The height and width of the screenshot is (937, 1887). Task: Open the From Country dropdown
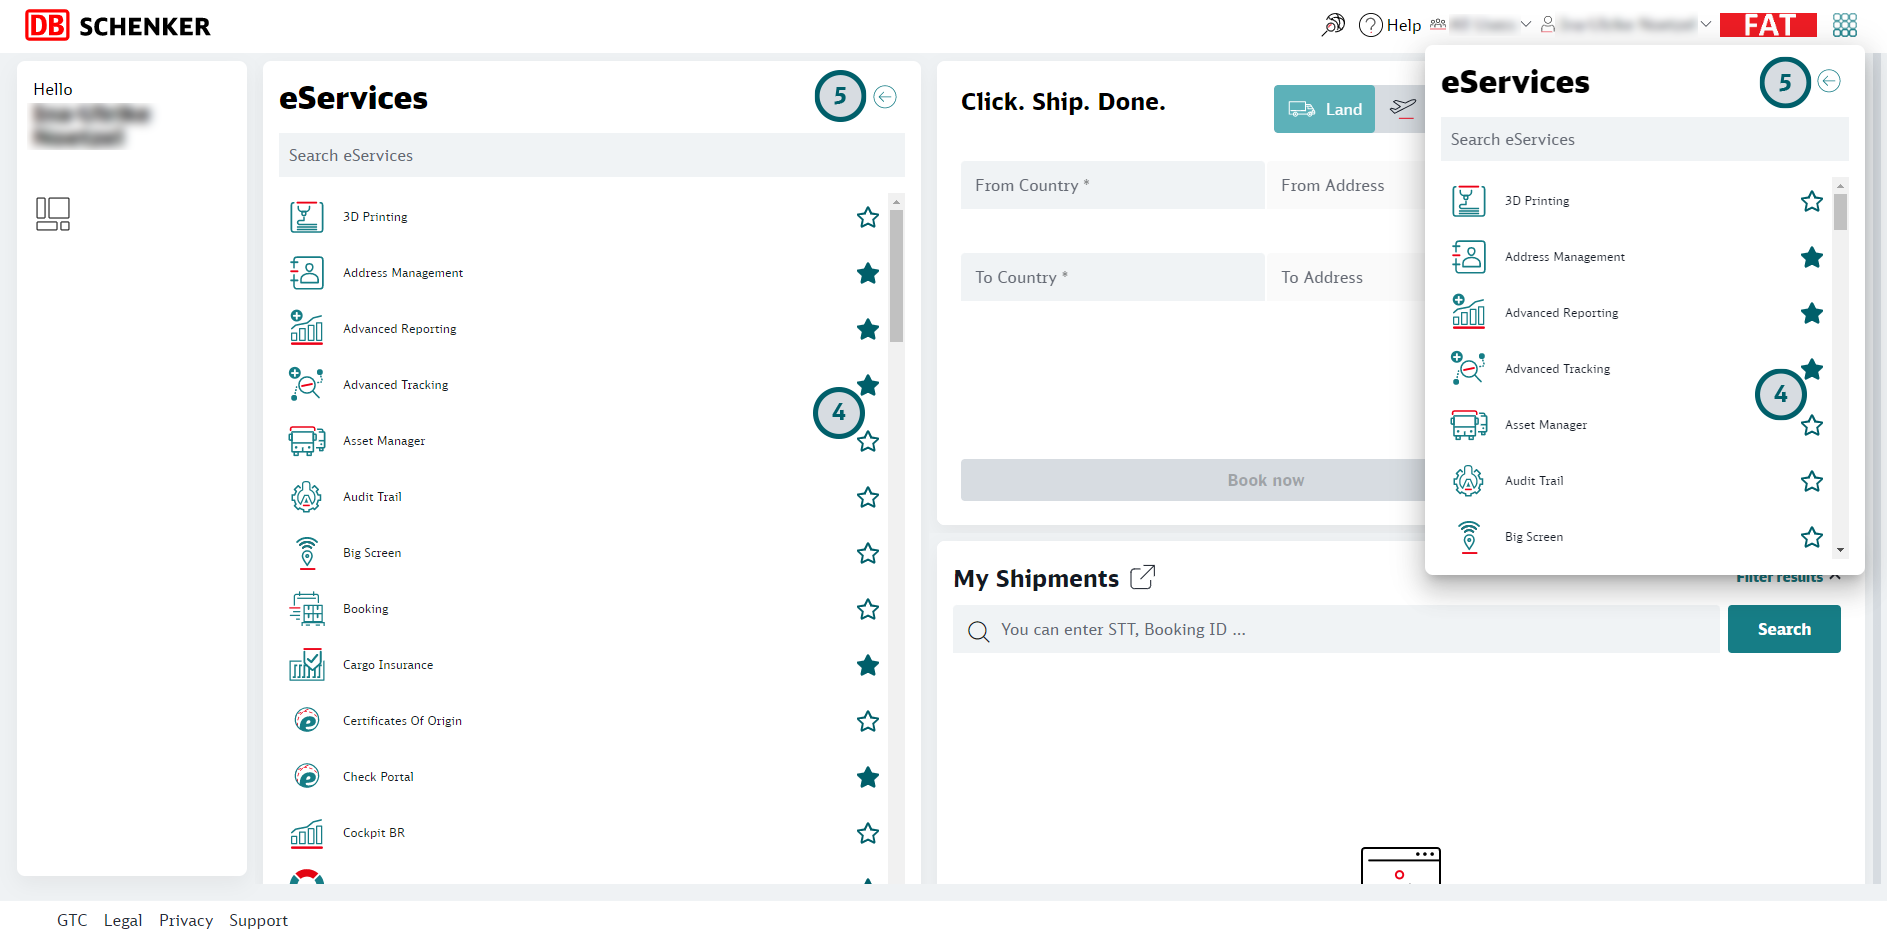pyautogui.click(x=1111, y=185)
